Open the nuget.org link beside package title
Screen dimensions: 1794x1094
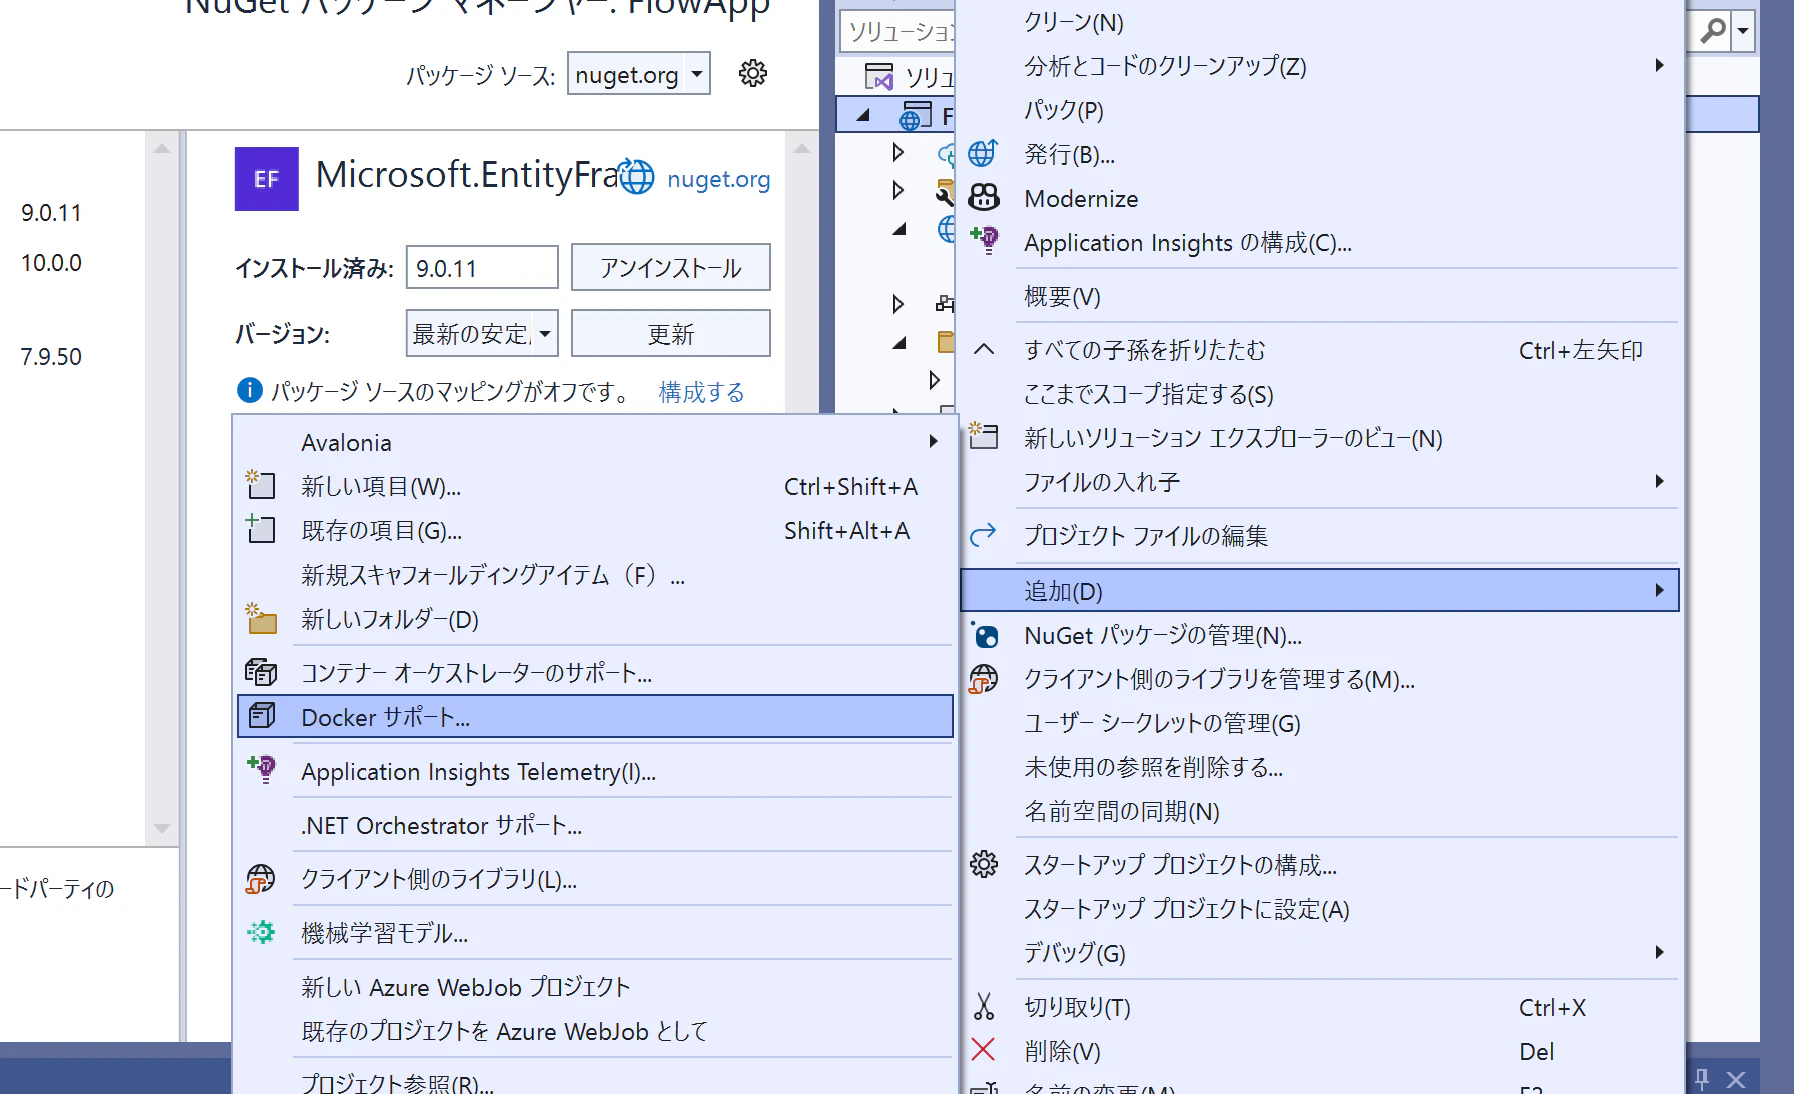pyautogui.click(x=718, y=179)
